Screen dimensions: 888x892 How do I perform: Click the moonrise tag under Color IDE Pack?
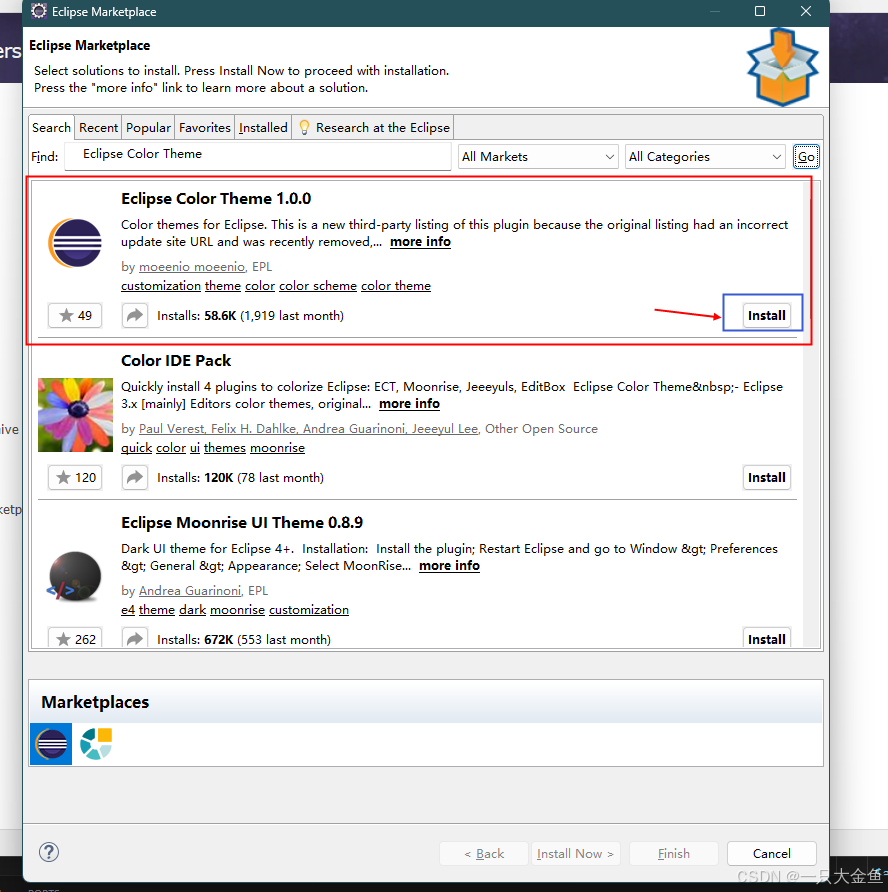point(278,448)
